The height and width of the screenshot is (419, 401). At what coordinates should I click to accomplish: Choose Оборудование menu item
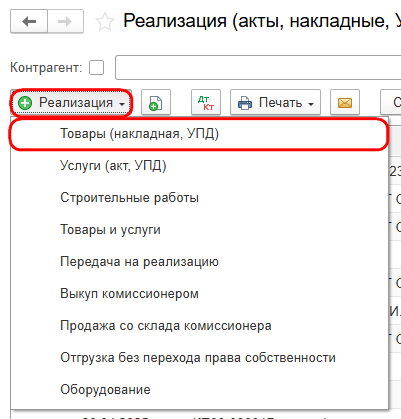click(x=199, y=390)
